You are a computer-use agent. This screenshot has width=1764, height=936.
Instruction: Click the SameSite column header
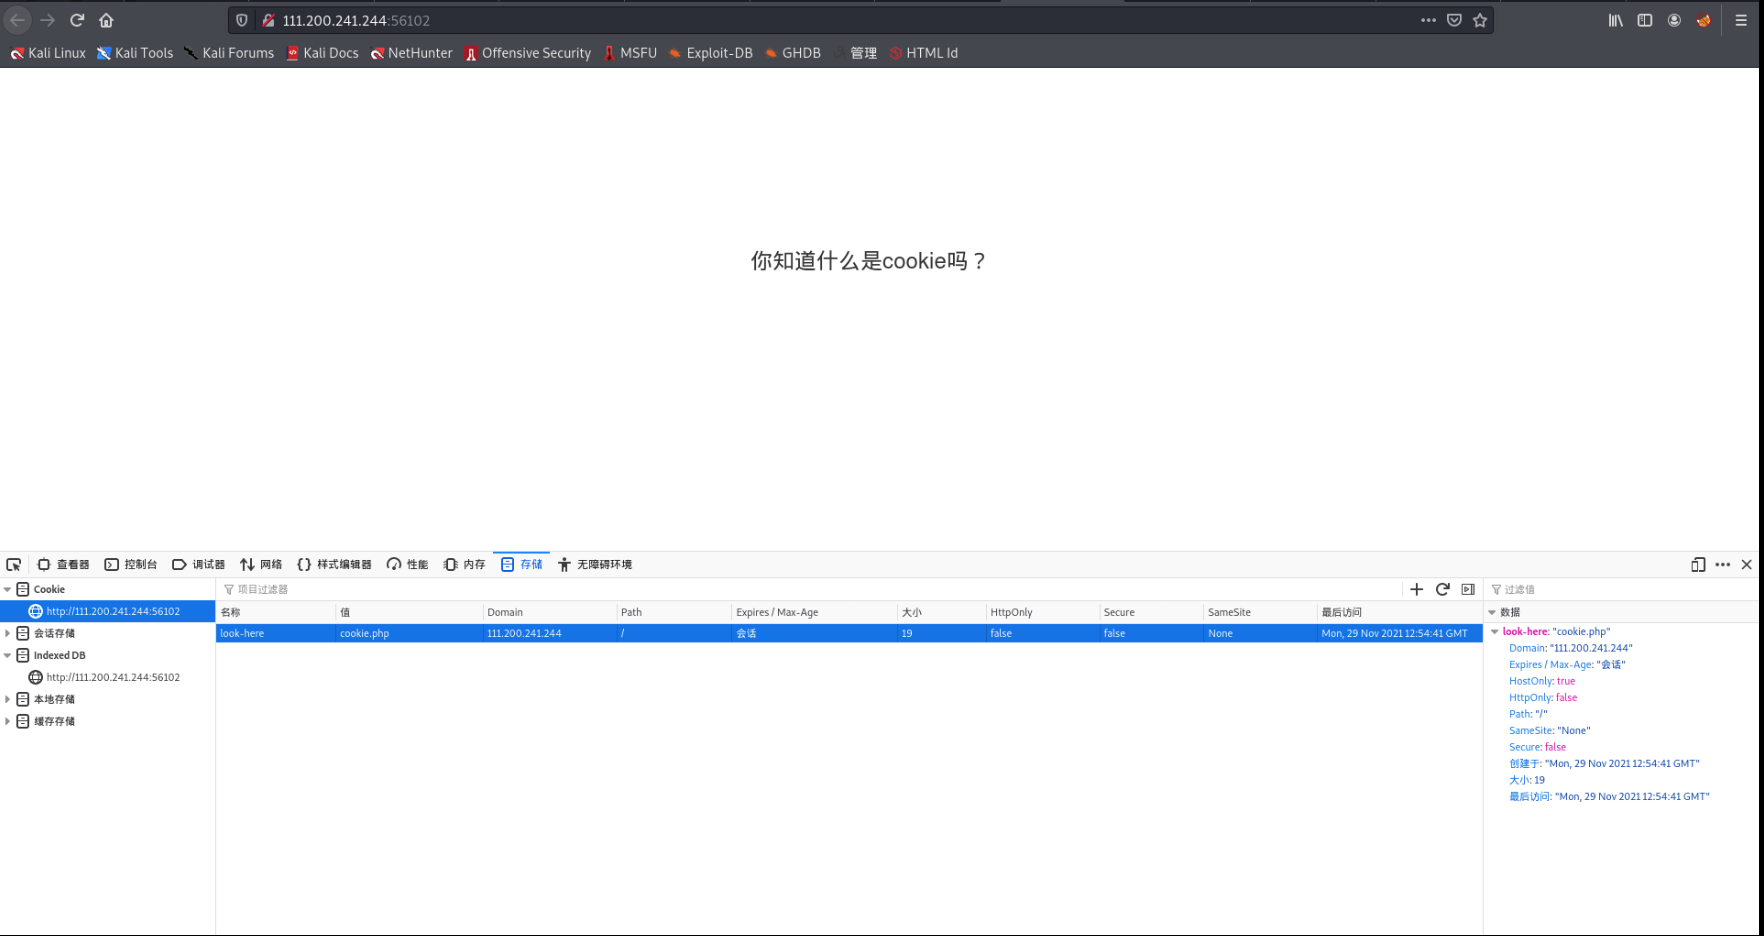click(x=1259, y=612)
